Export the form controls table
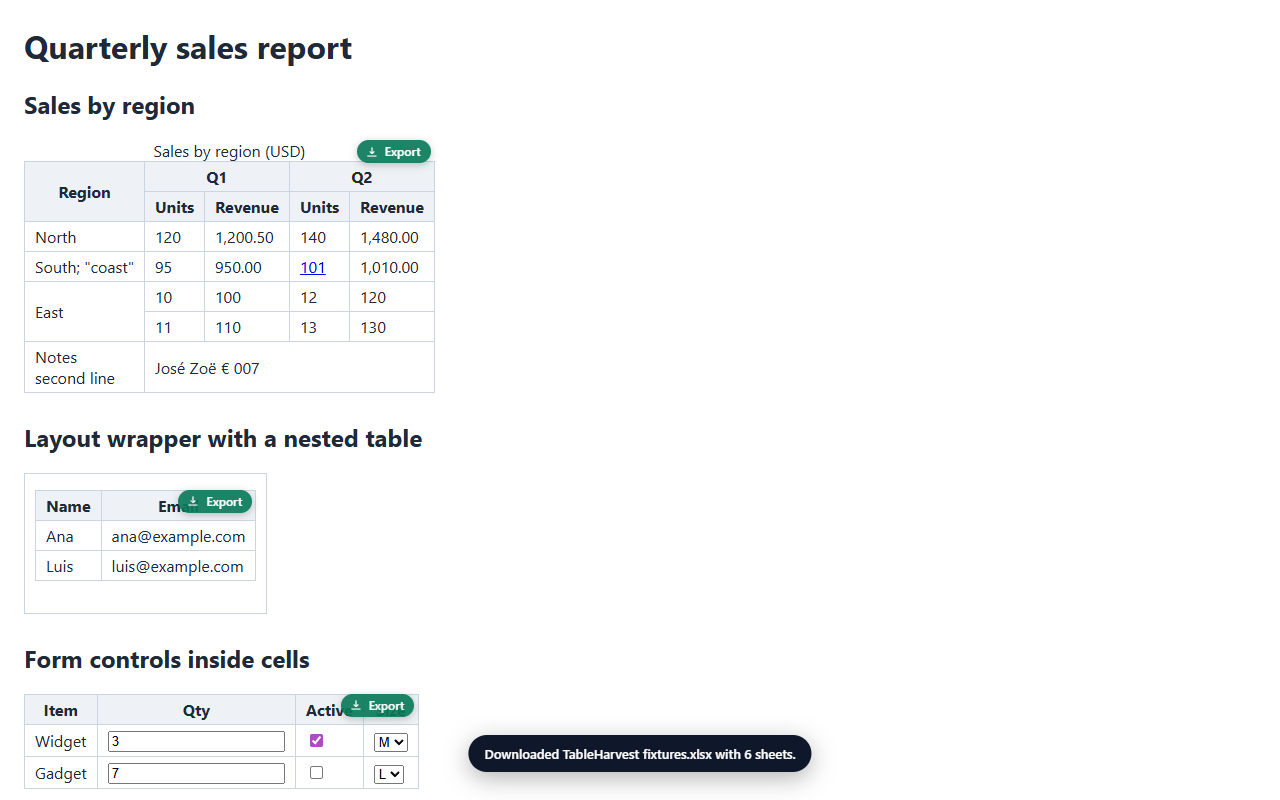 [377, 706]
